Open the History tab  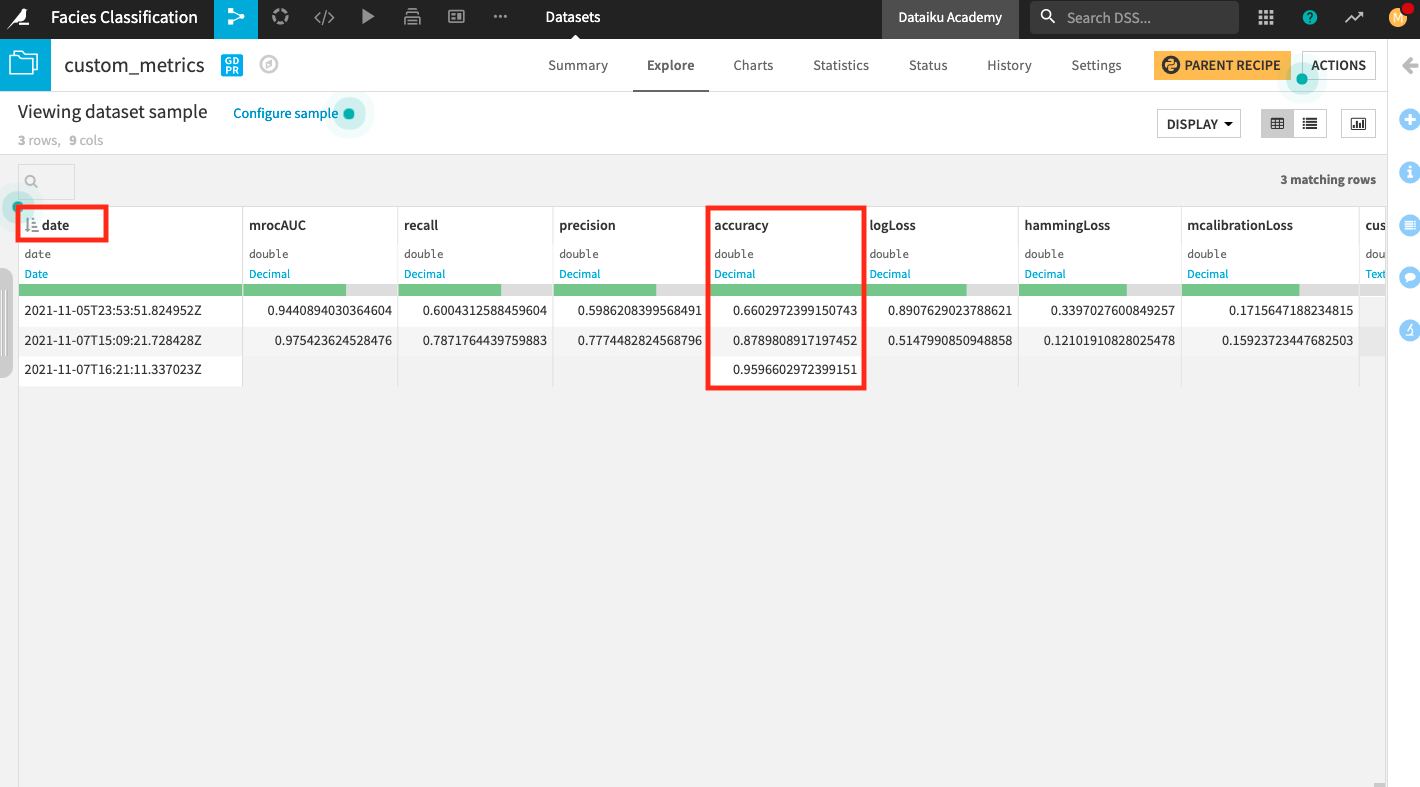click(1009, 65)
